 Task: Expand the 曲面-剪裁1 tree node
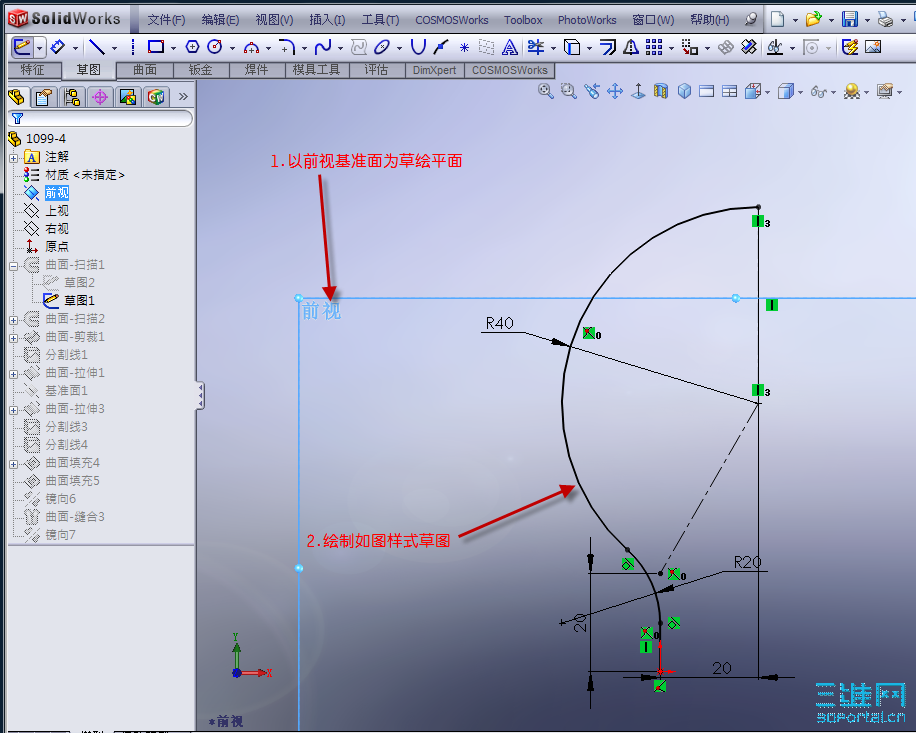coord(13,338)
